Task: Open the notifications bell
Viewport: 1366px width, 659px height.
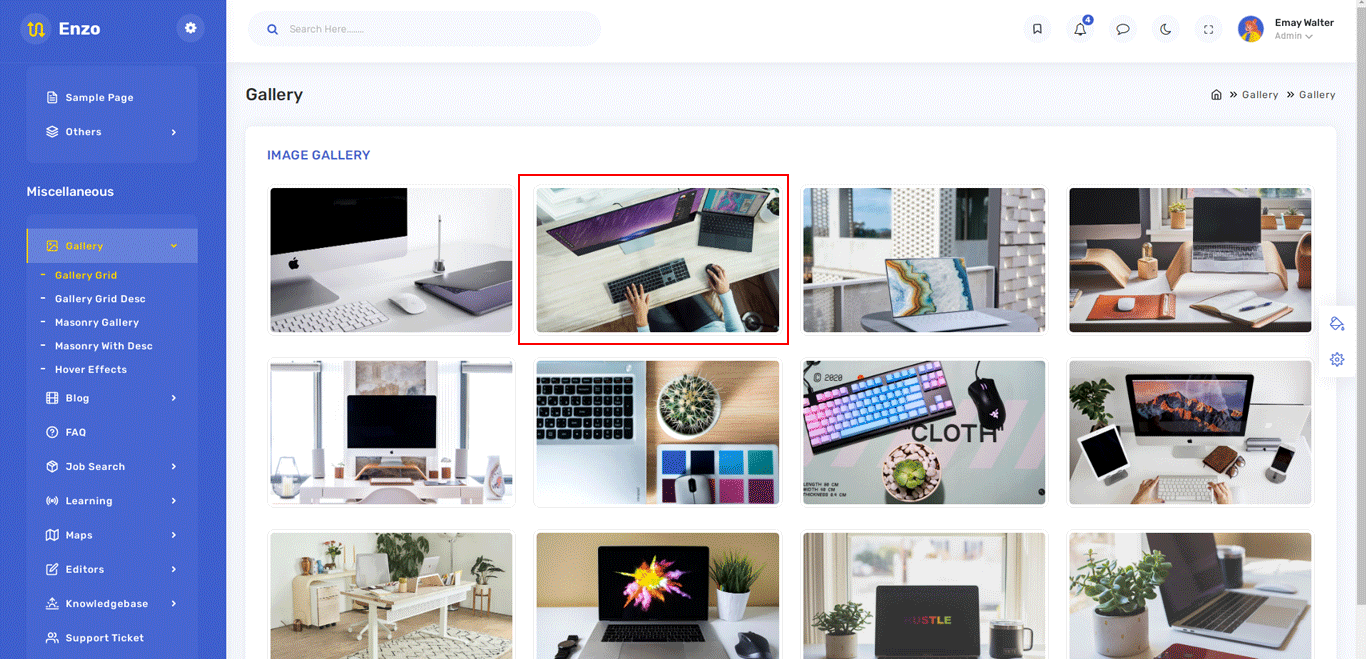Action: [x=1080, y=29]
